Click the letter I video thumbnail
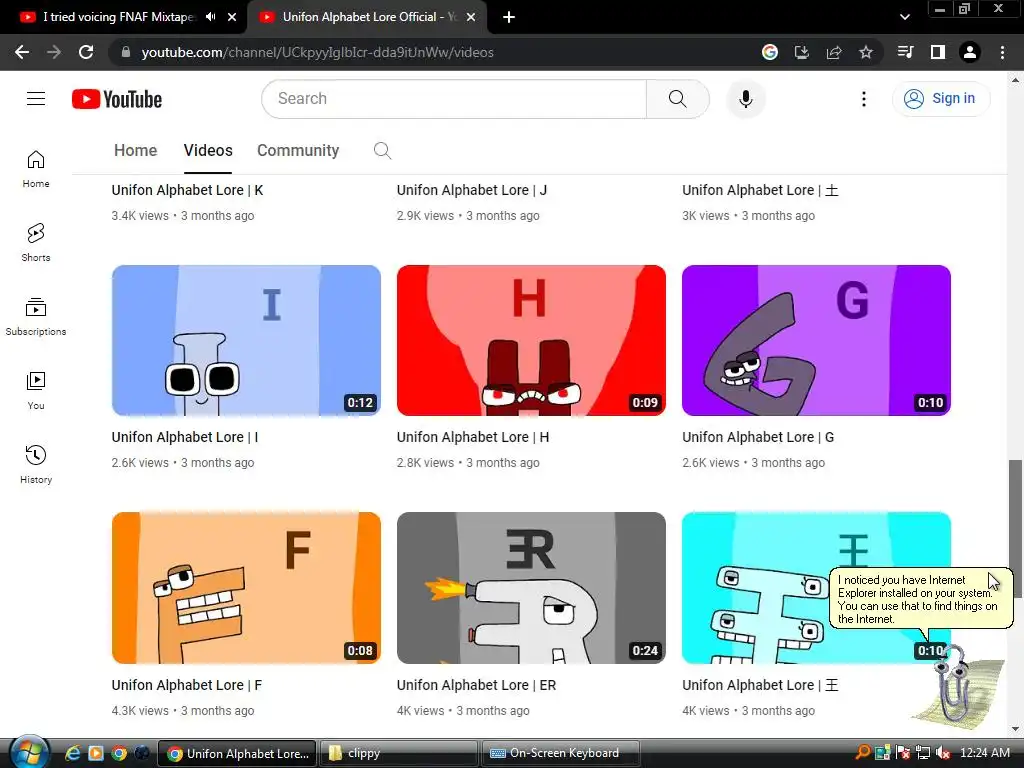The image size is (1024, 768). click(246, 340)
